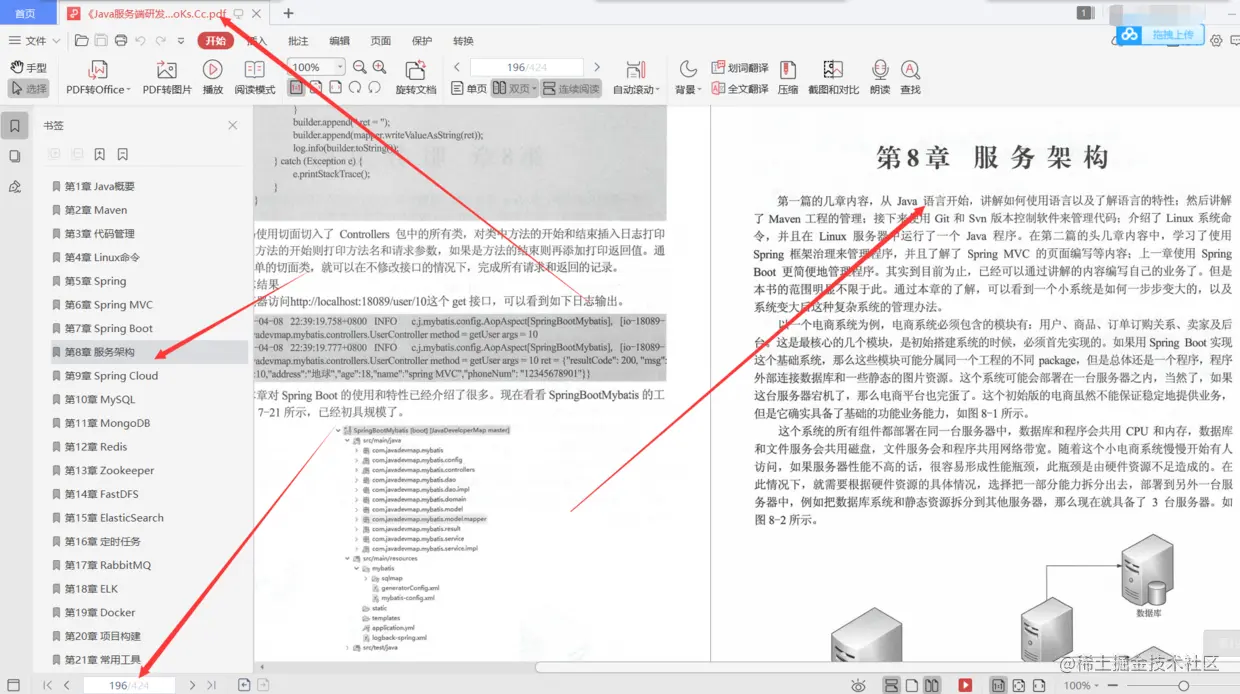This screenshot has height=694, width=1240.
Task: Switch to the 开始 ribbon tab
Action: (x=215, y=41)
